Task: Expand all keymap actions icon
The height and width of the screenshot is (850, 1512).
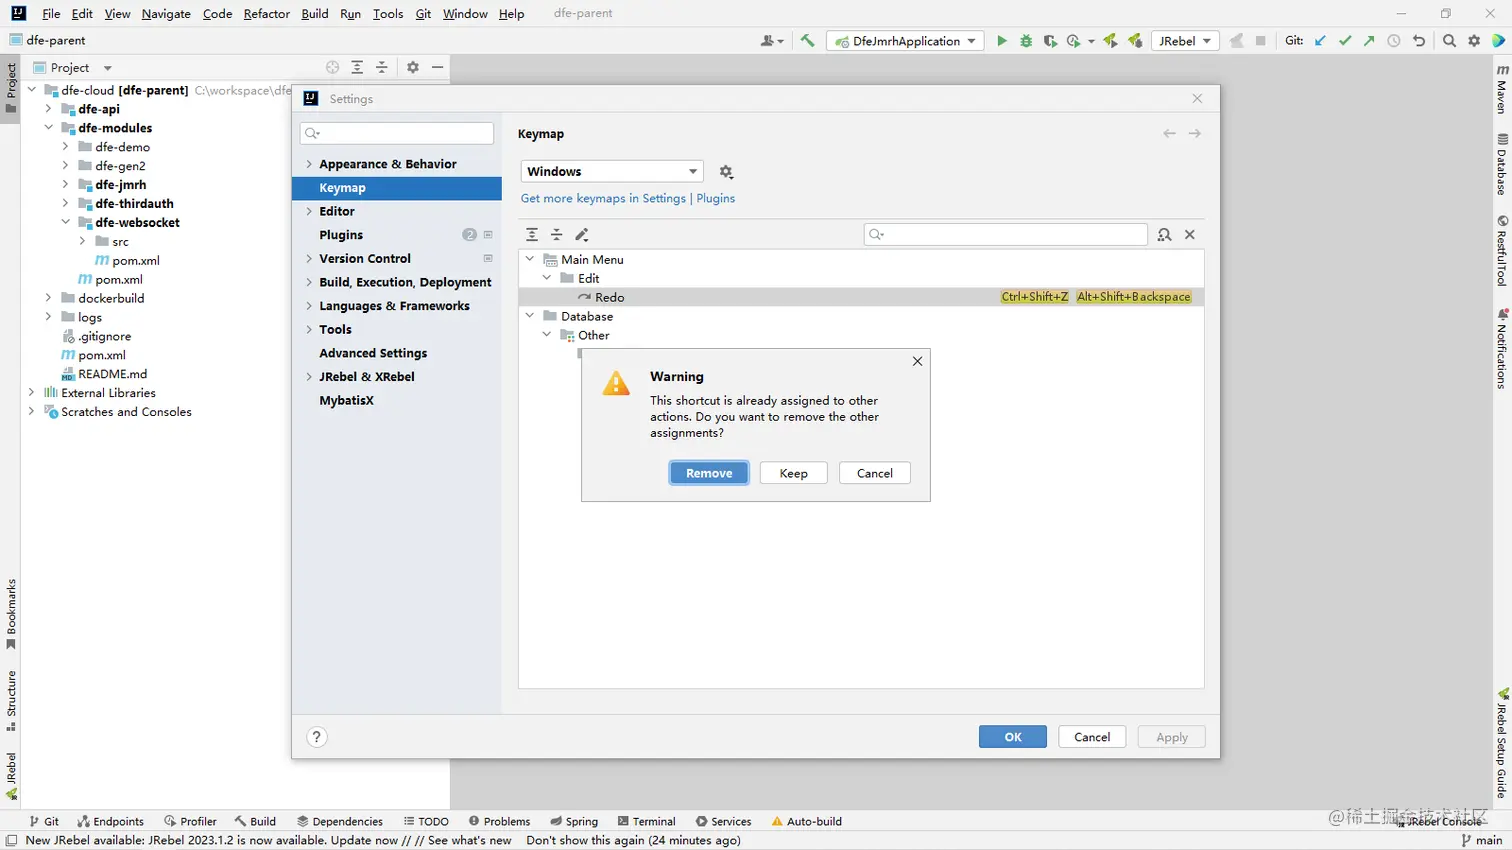Action: coord(532,234)
